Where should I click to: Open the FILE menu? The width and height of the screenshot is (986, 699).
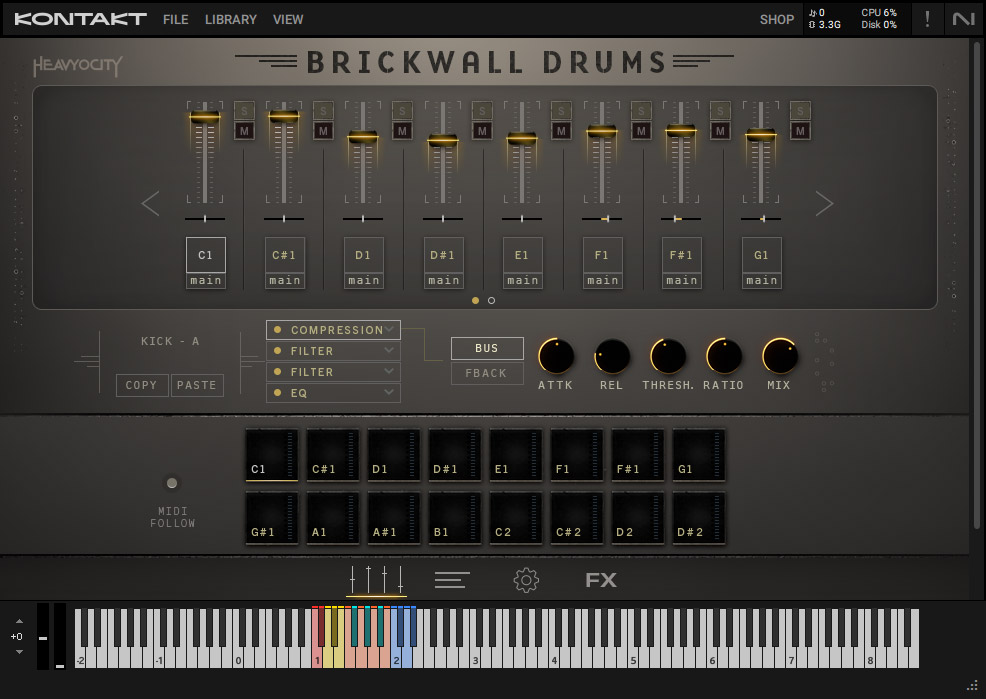click(x=175, y=19)
